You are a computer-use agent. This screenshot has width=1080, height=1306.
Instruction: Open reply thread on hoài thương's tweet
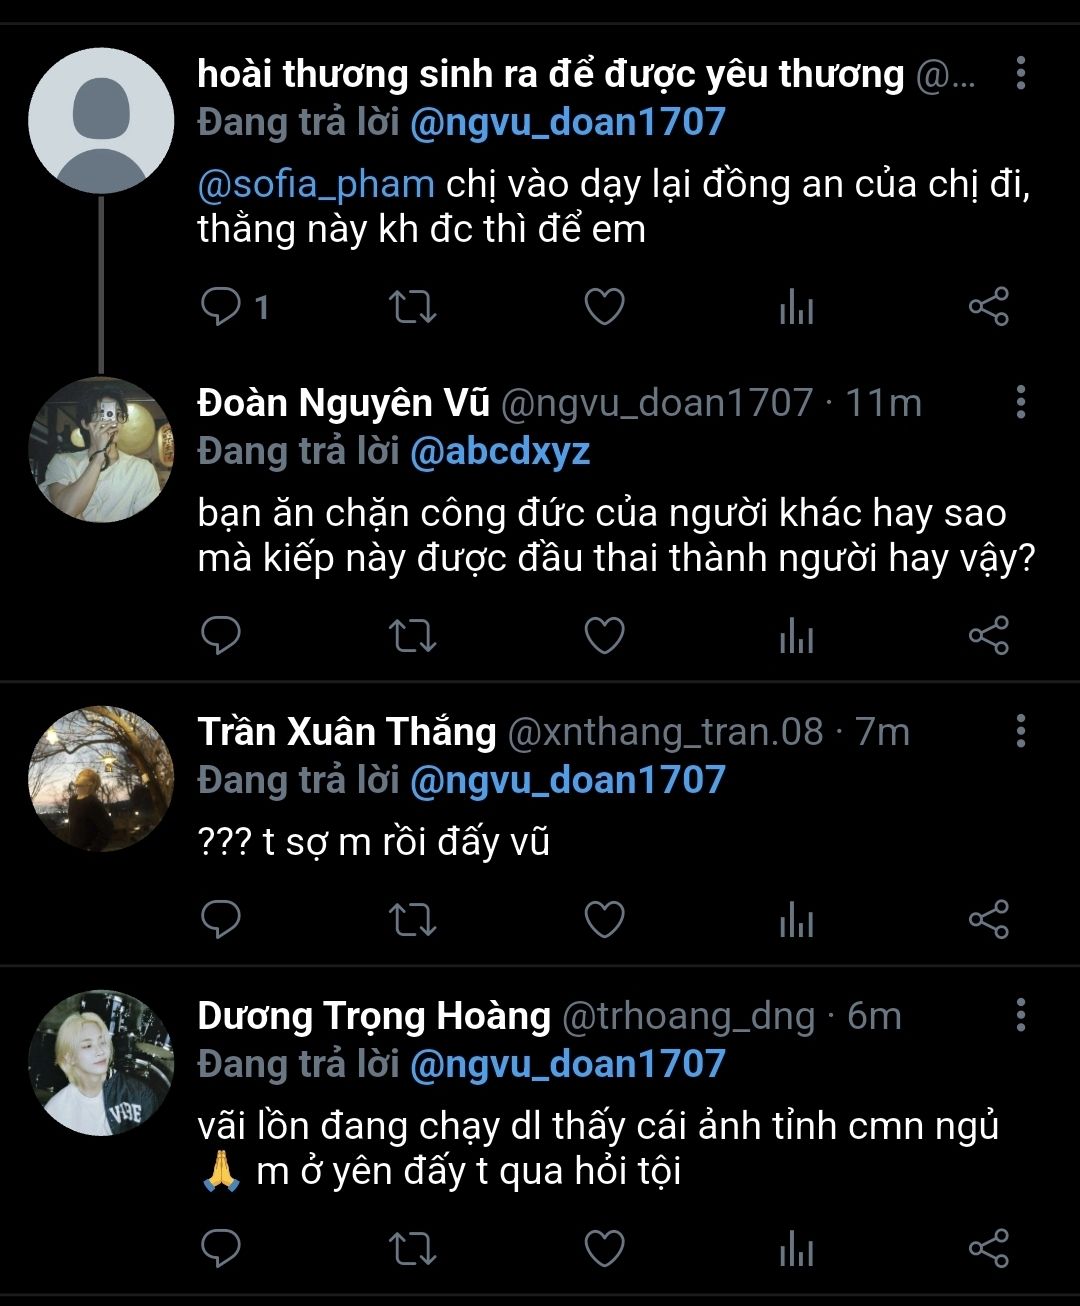(221, 307)
